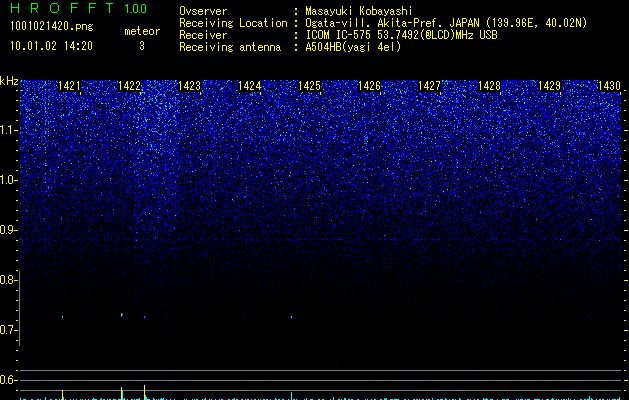Click the 1426 time marker
629x400 pixels.
[x=369, y=86]
